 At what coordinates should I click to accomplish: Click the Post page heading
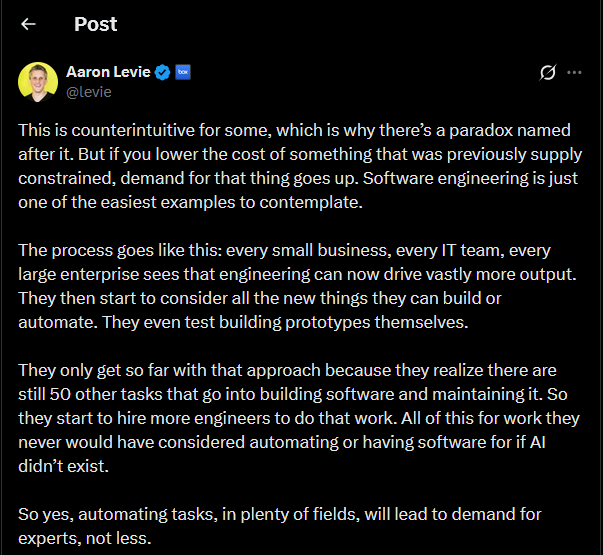[95, 24]
